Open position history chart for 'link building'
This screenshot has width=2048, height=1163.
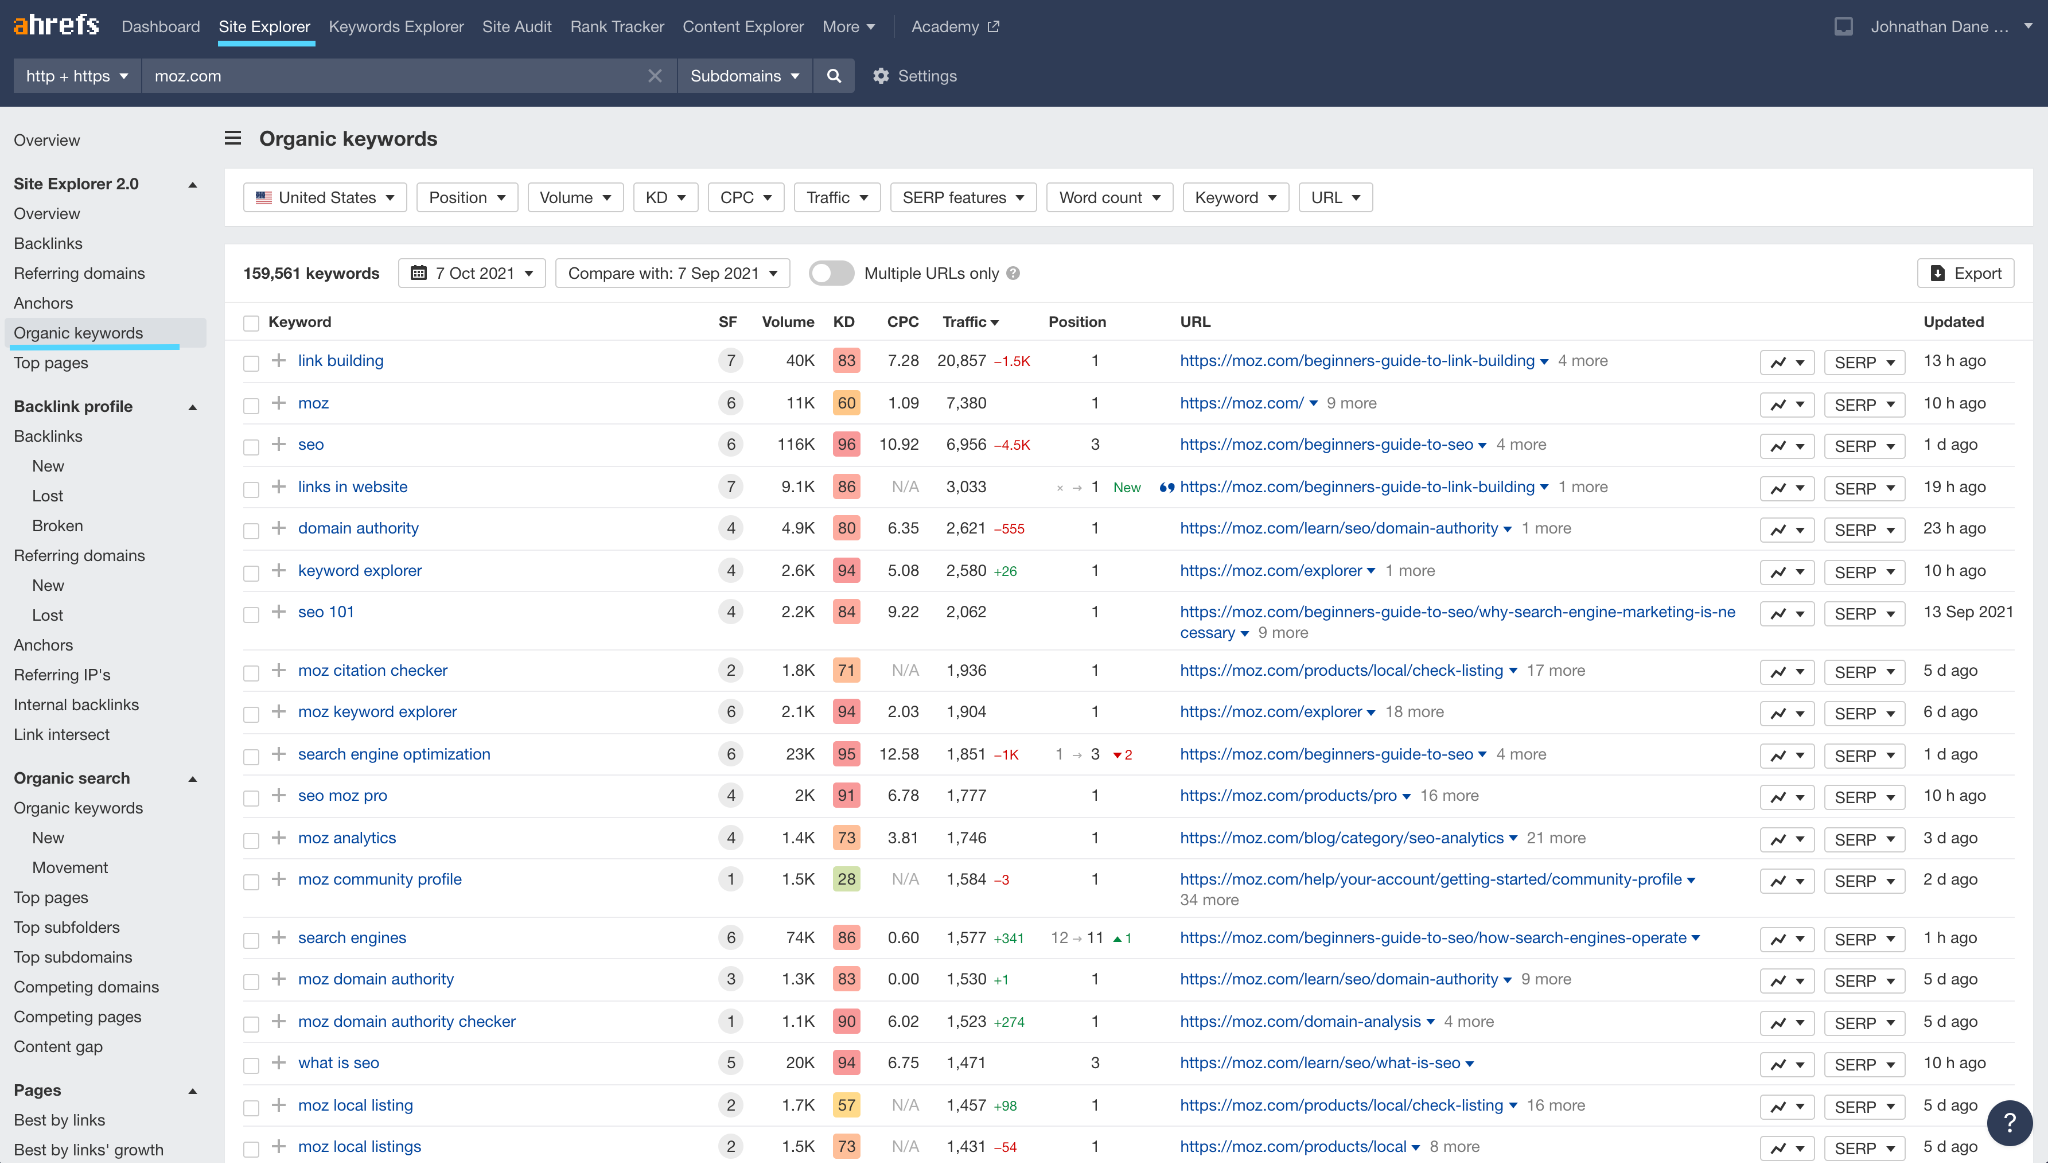pos(1787,362)
